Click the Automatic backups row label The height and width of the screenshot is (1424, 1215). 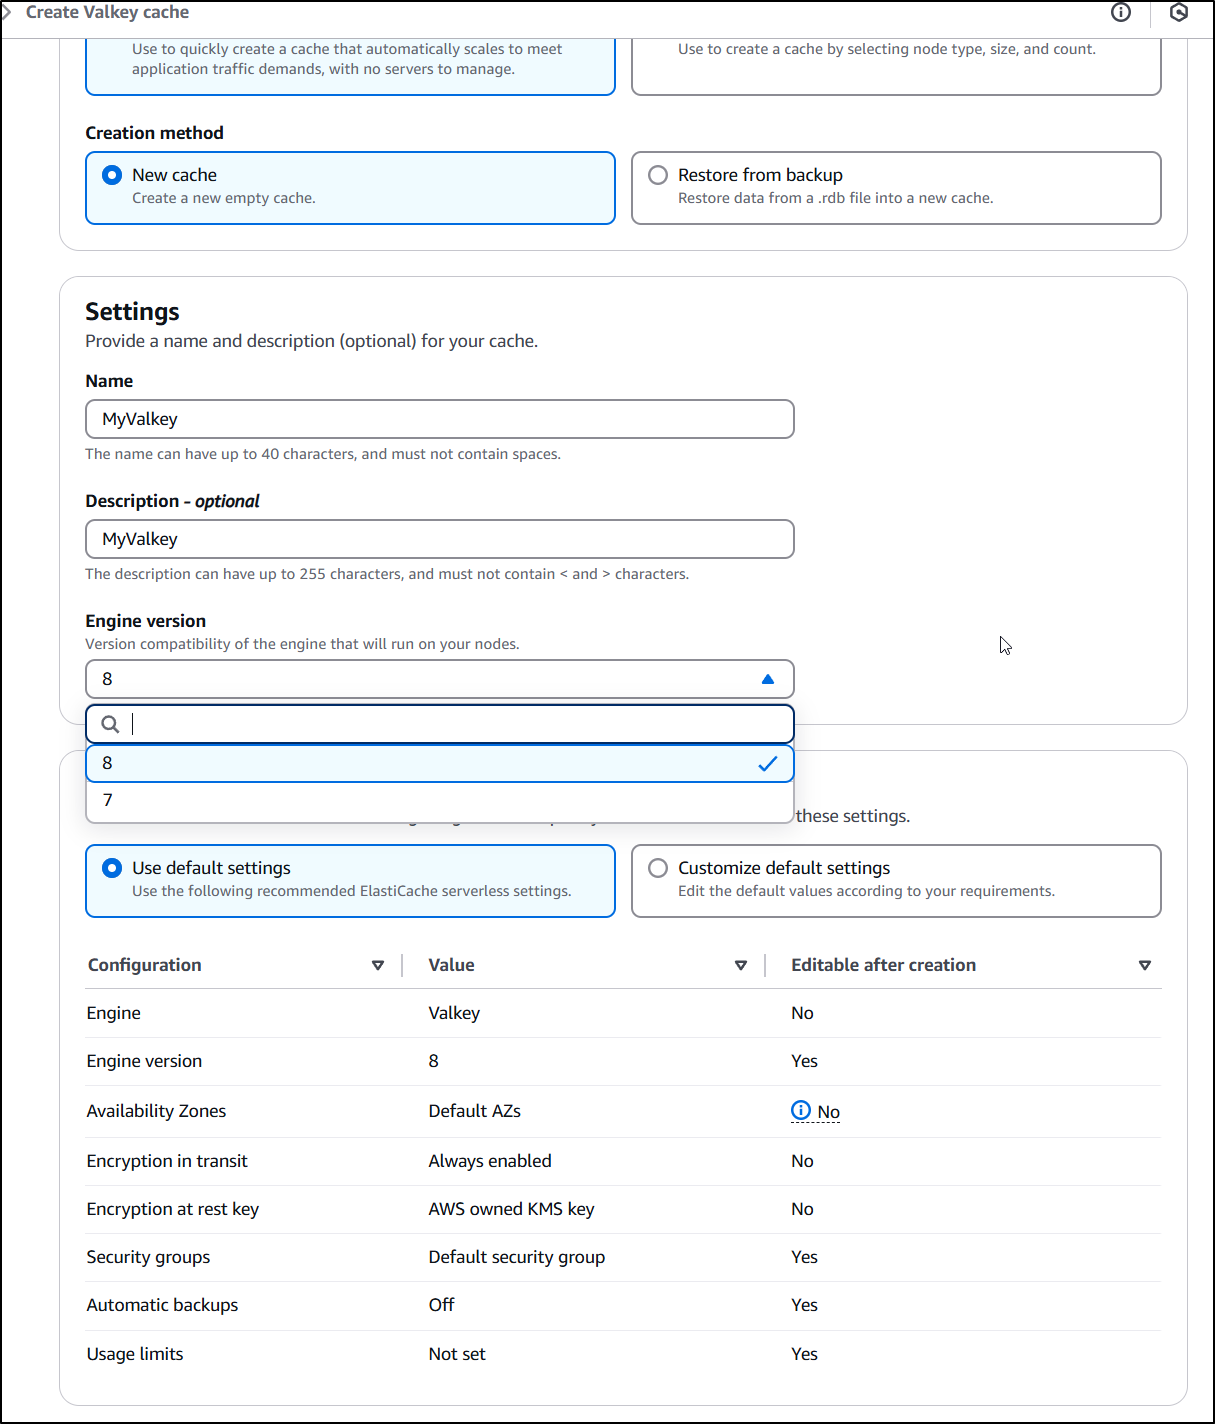(163, 1305)
